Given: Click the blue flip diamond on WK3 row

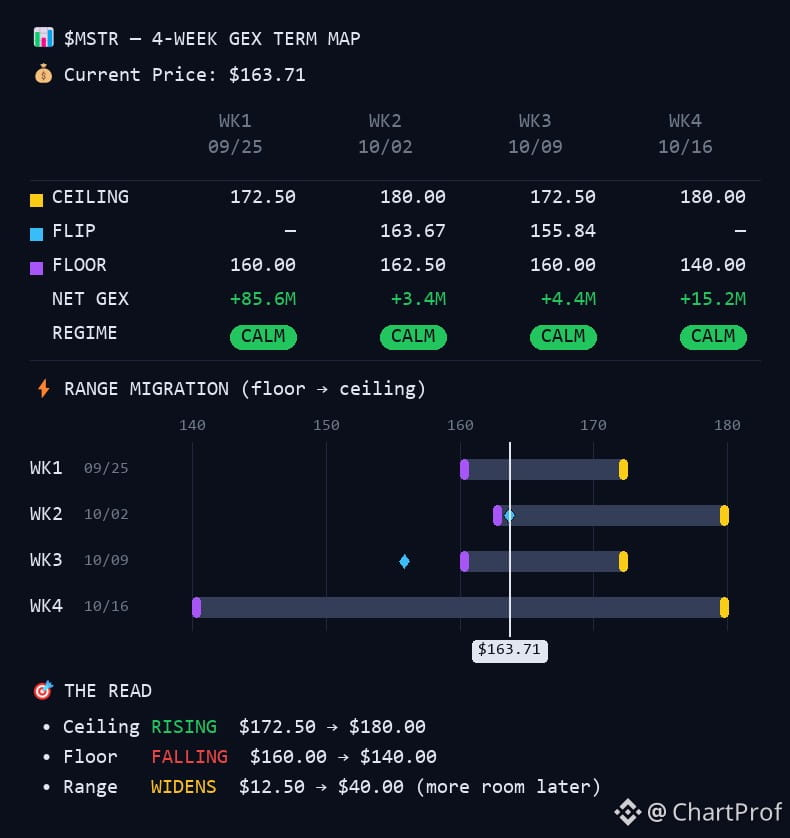Looking at the screenshot, I should [405, 561].
